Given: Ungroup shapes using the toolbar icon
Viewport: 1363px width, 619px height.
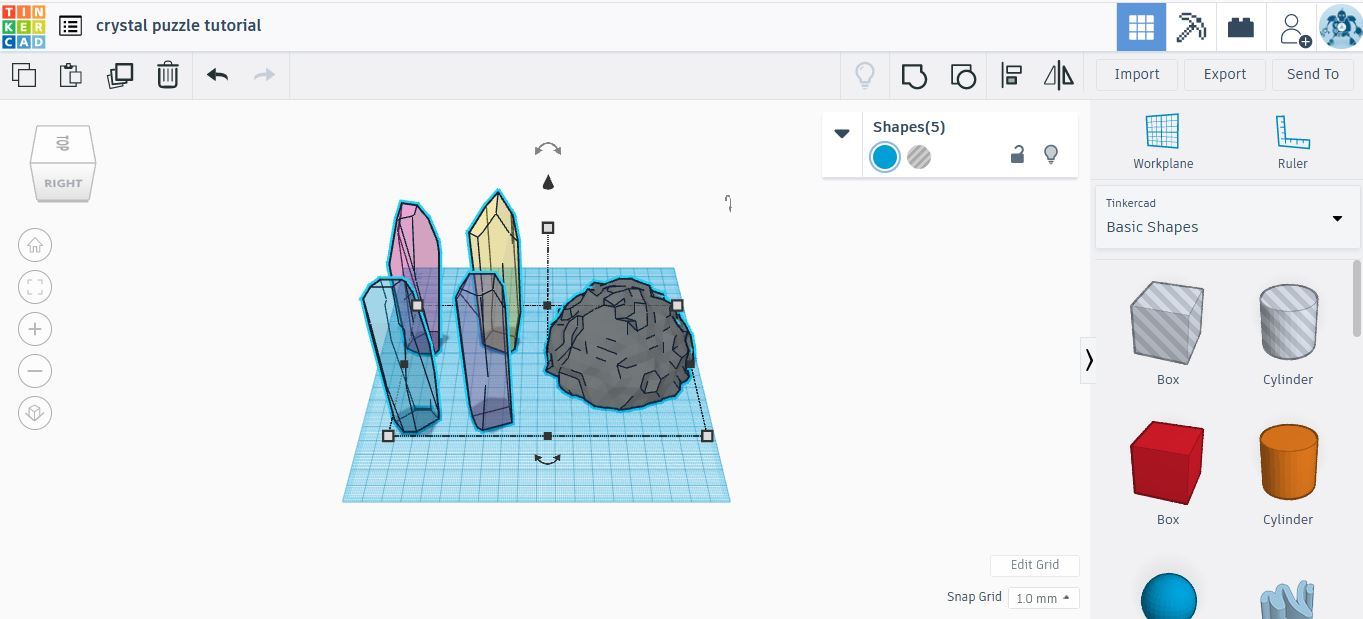Looking at the screenshot, I should click(963, 75).
